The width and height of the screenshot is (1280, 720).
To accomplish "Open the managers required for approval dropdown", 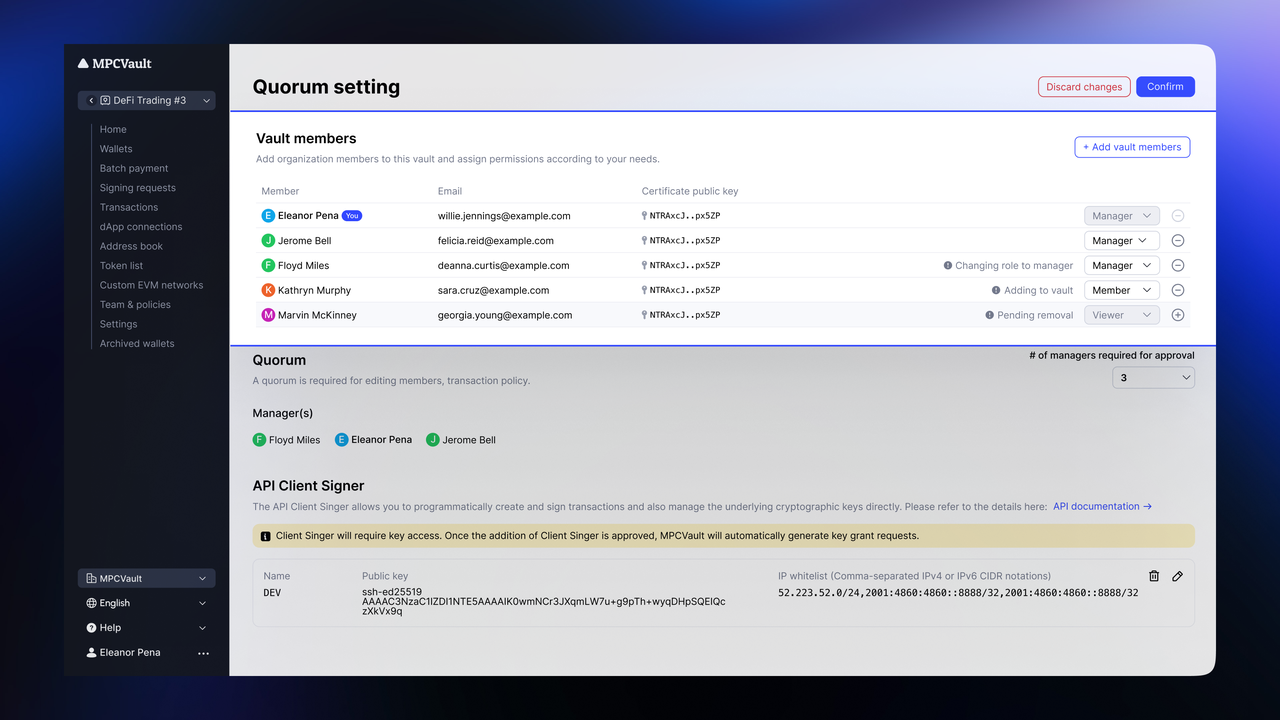I will (1153, 378).
